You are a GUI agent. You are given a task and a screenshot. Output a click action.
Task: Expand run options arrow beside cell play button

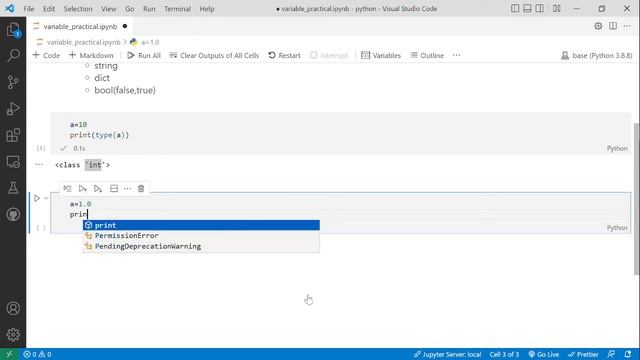point(46,198)
